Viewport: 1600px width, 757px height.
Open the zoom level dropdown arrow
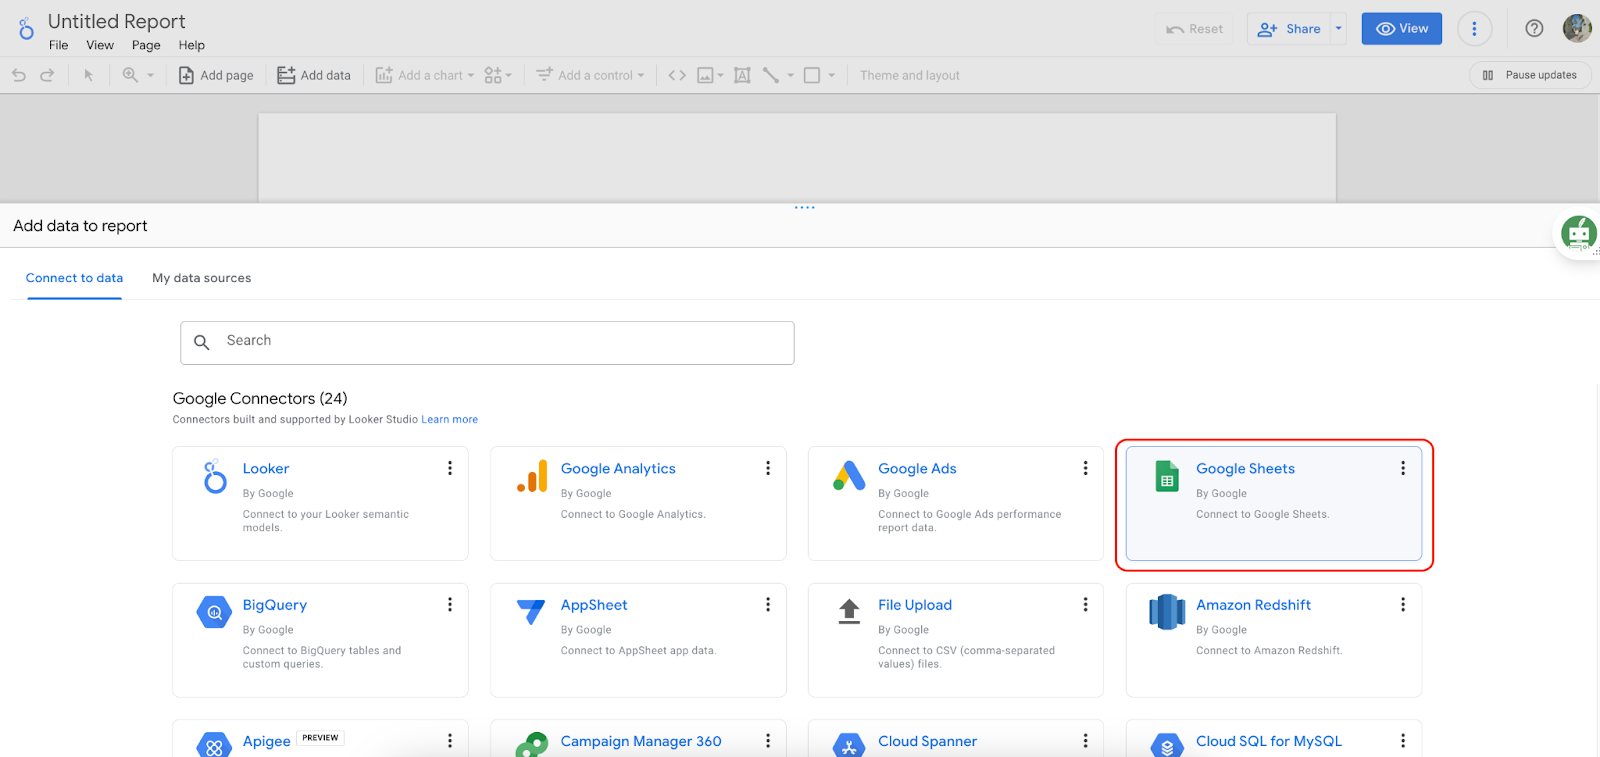pyautogui.click(x=151, y=75)
